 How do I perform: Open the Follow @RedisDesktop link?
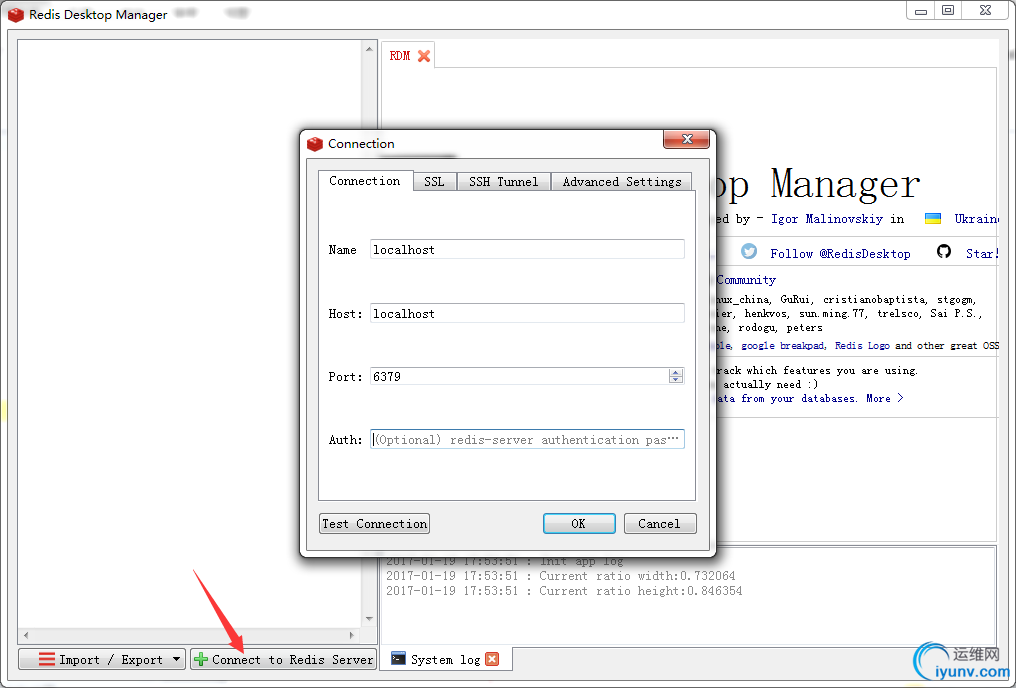click(840, 253)
